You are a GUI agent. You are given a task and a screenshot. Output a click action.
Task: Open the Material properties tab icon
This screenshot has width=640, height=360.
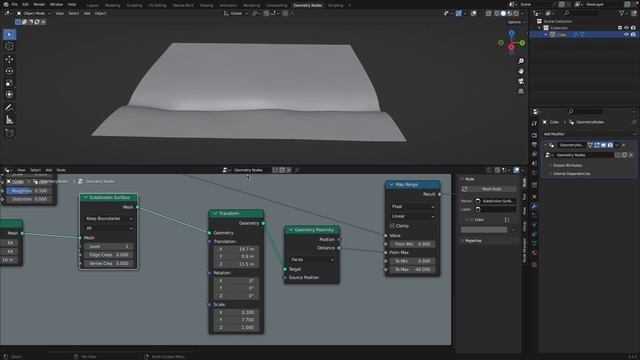click(534, 253)
